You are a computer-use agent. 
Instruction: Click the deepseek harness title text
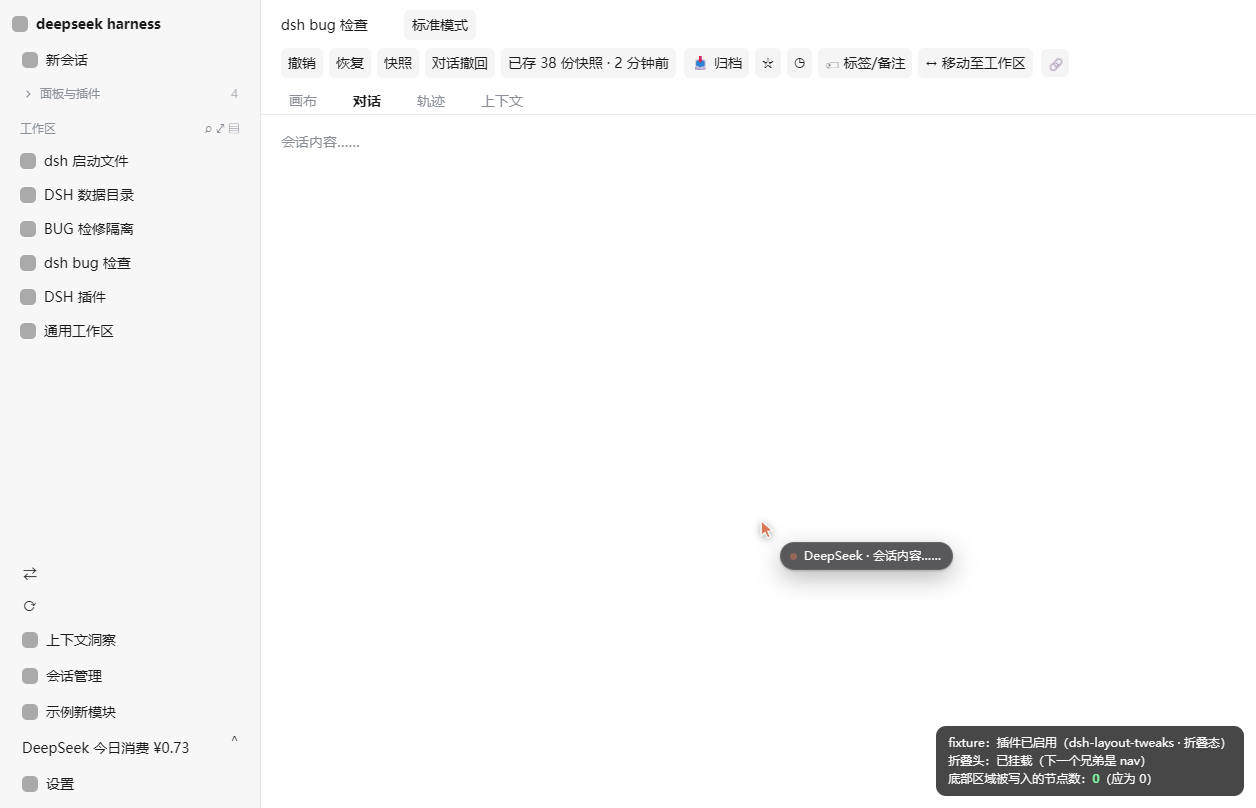pyautogui.click(x=98, y=24)
